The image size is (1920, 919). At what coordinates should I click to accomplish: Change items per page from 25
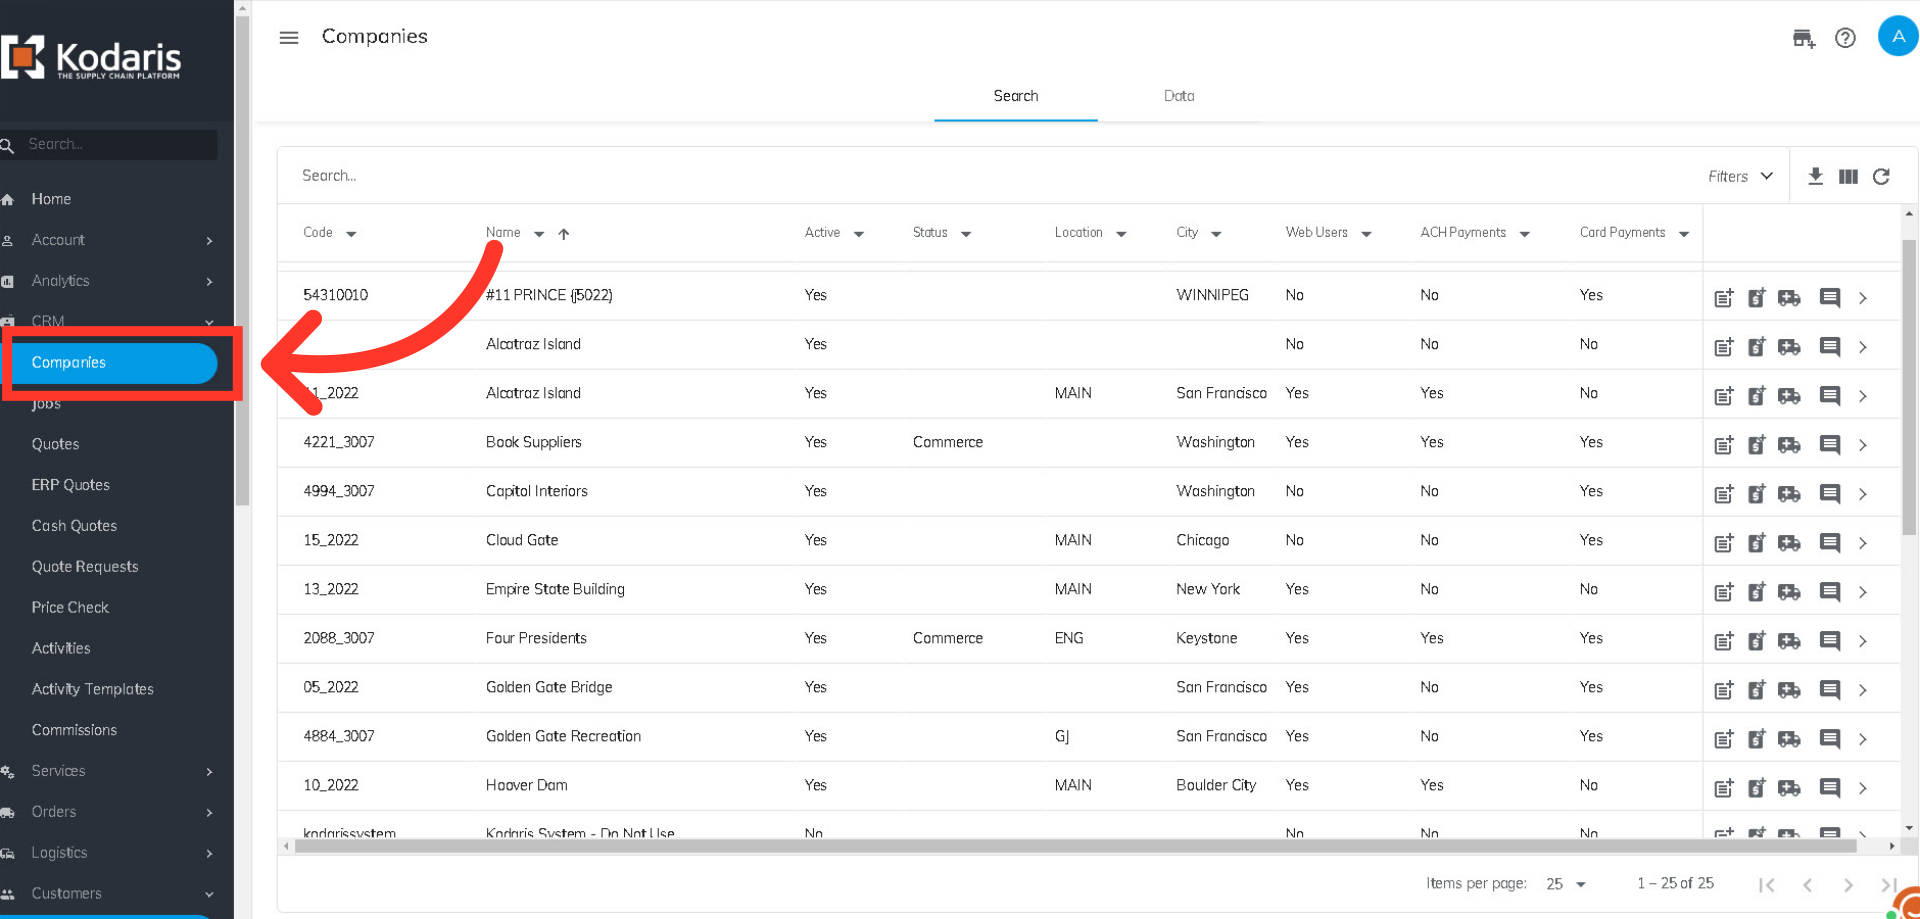1566,884
